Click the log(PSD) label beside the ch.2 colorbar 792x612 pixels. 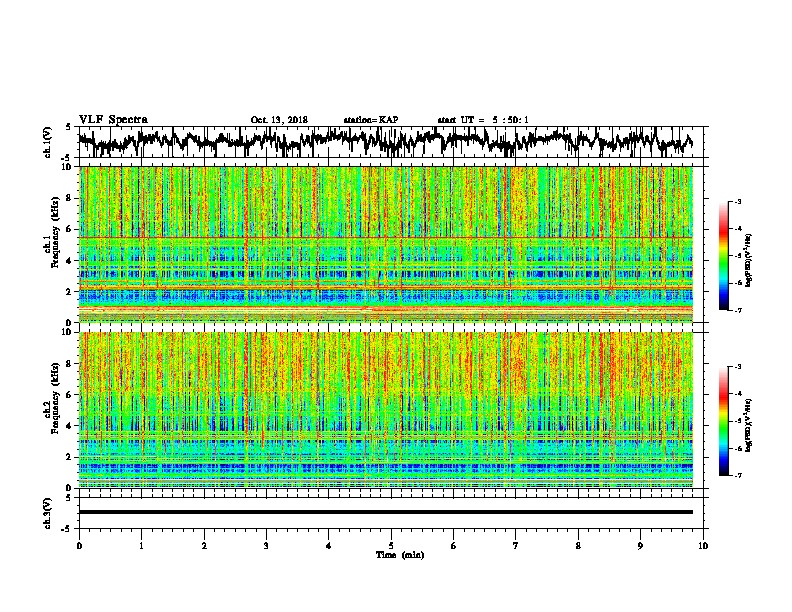[749, 425]
